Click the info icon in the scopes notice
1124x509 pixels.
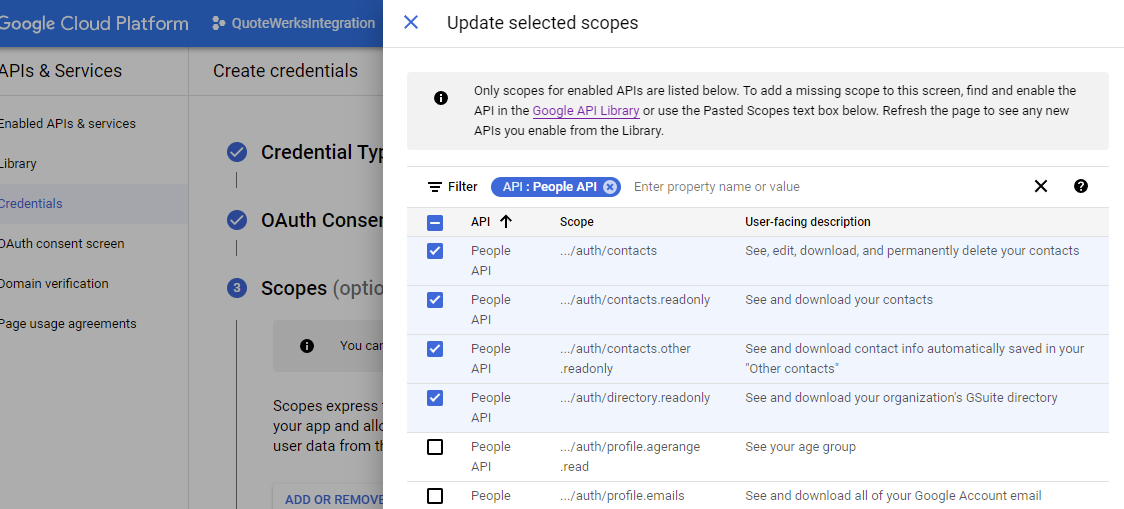tap(441, 98)
